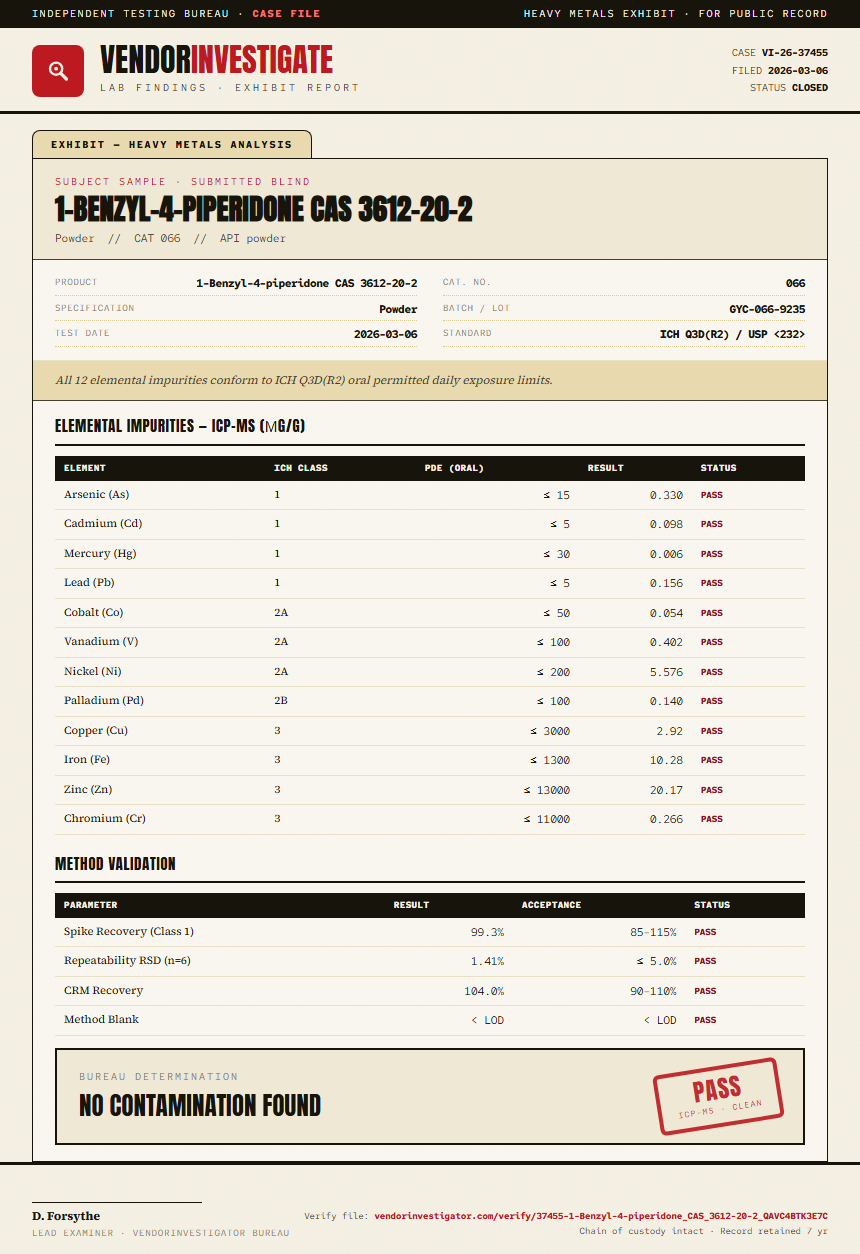
Task: Click the status CLOSED value
Action: [810, 88]
